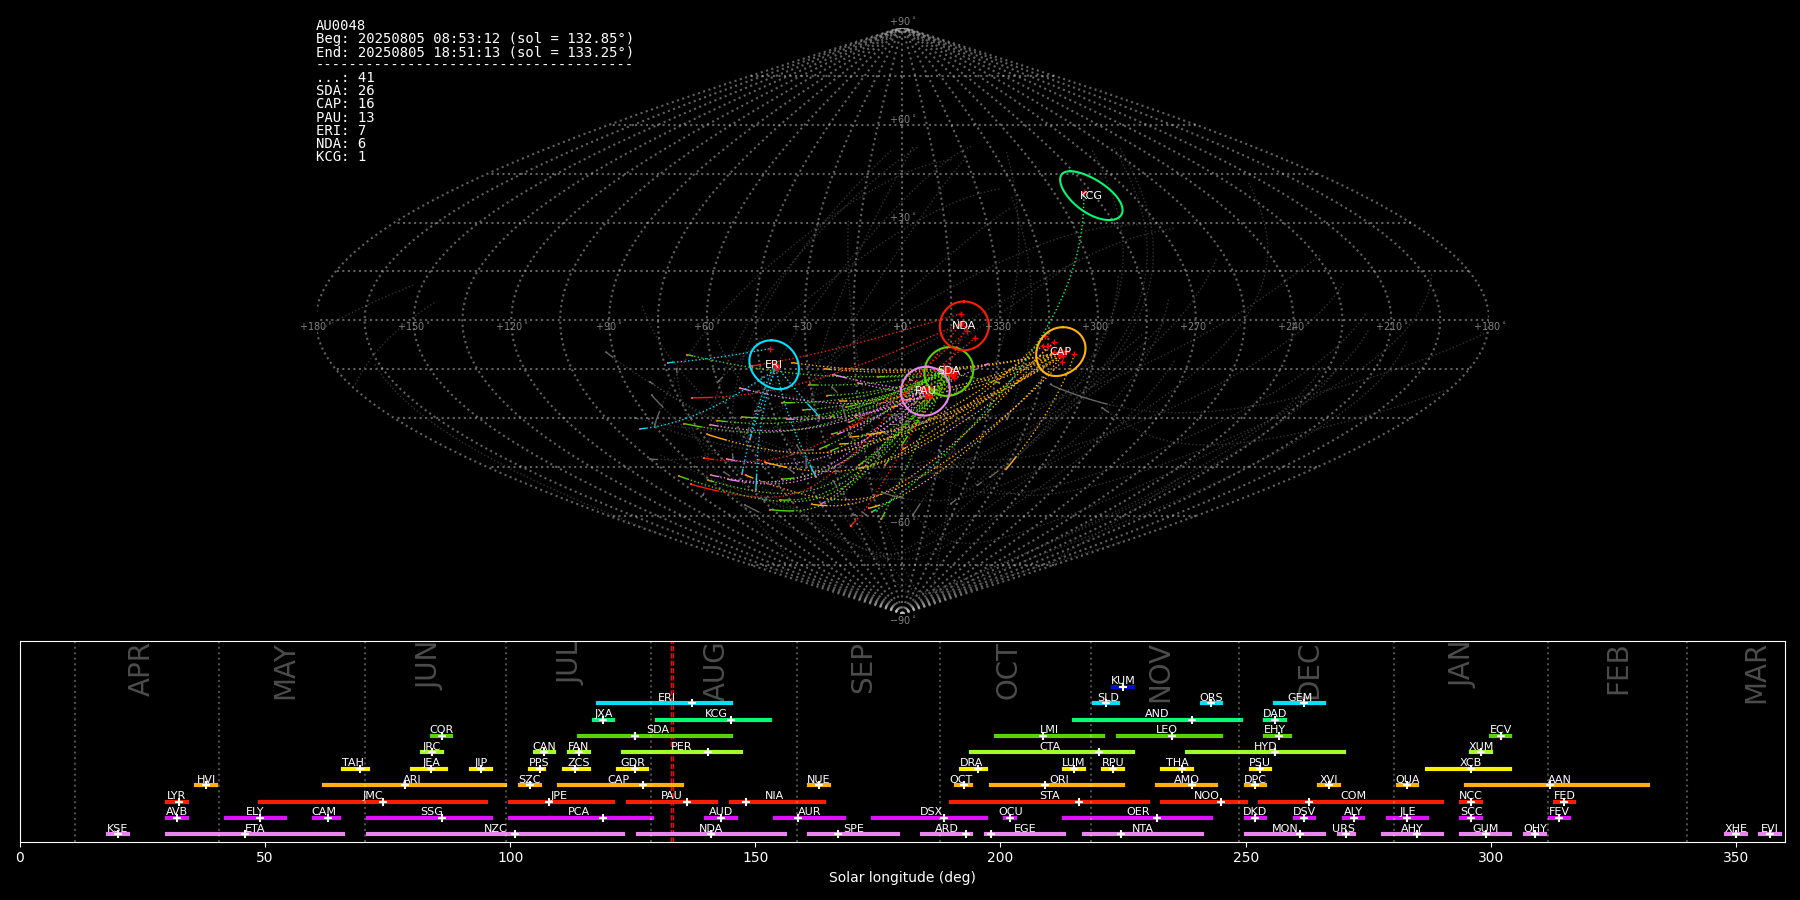Image resolution: width=1800 pixels, height=900 pixels.
Task: Select the orange CAP radiant circle on the map
Action: click(x=1061, y=352)
